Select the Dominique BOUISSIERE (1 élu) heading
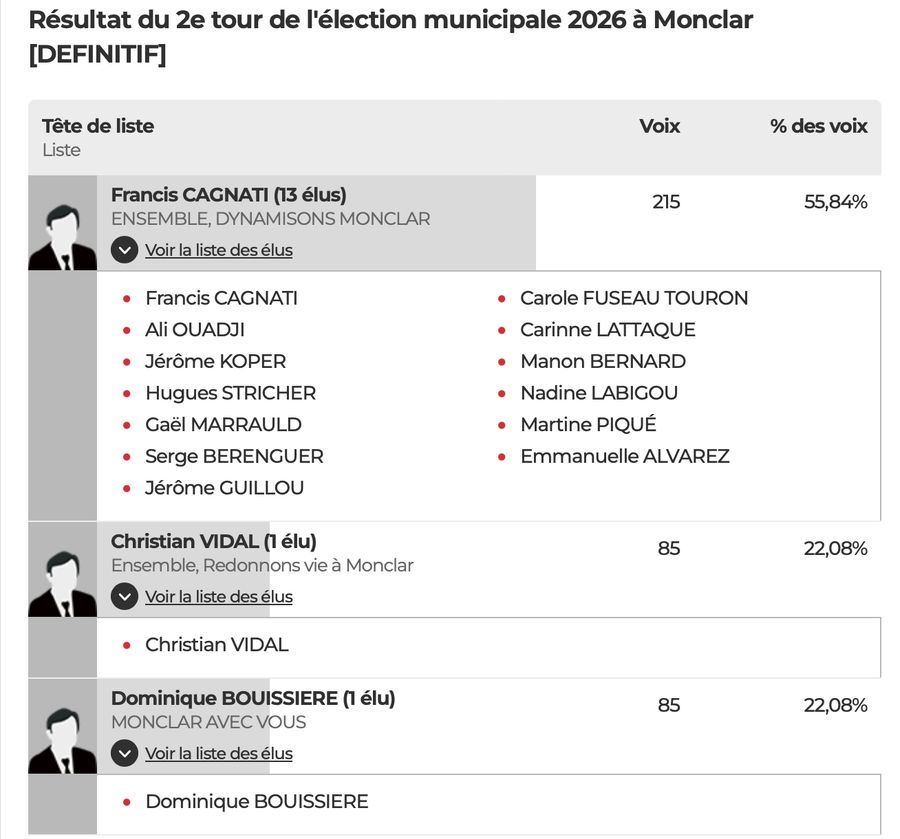The height and width of the screenshot is (839, 900). [x=253, y=698]
